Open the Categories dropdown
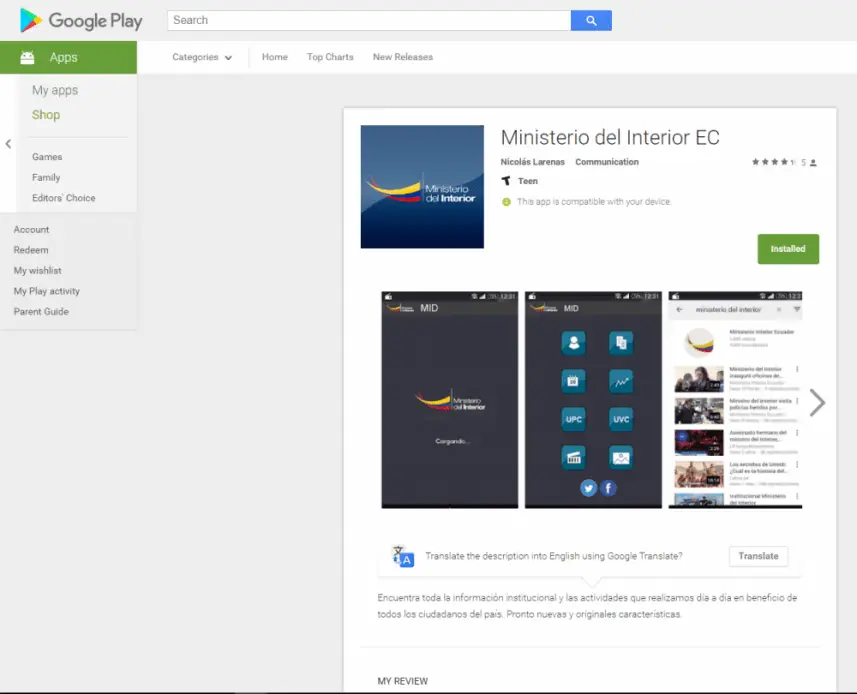This screenshot has height=694, width=857. 202,57
